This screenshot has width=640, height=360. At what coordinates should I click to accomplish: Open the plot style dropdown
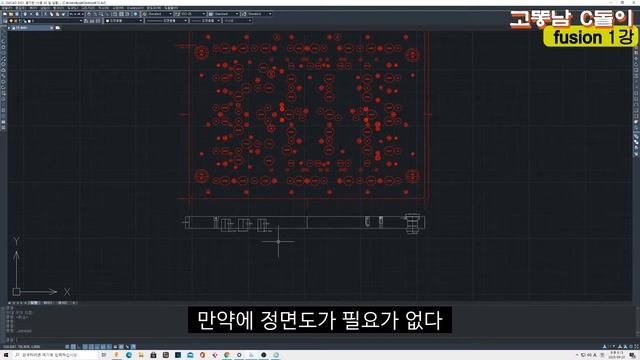[x=238, y=21]
